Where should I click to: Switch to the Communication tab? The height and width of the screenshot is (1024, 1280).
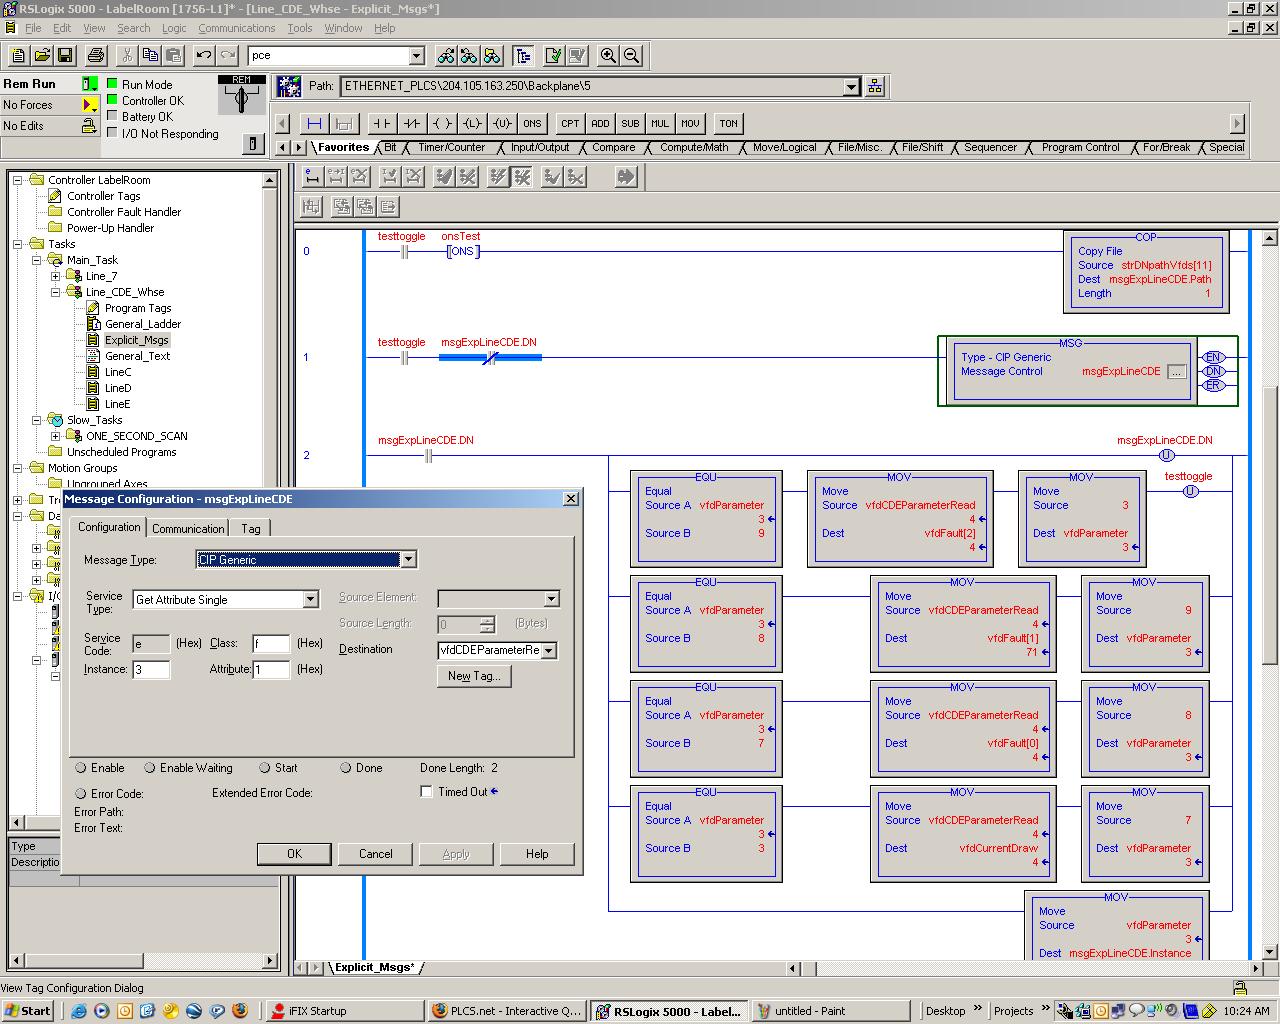(x=188, y=528)
